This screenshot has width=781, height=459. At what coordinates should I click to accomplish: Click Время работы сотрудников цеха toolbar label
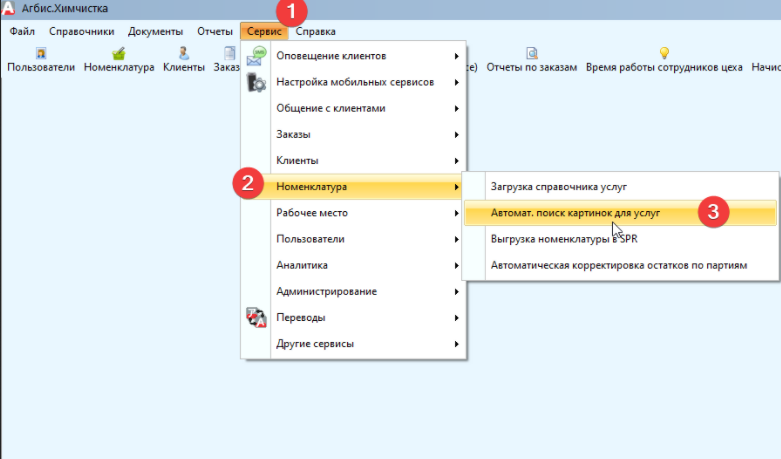(x=664, y=67)
